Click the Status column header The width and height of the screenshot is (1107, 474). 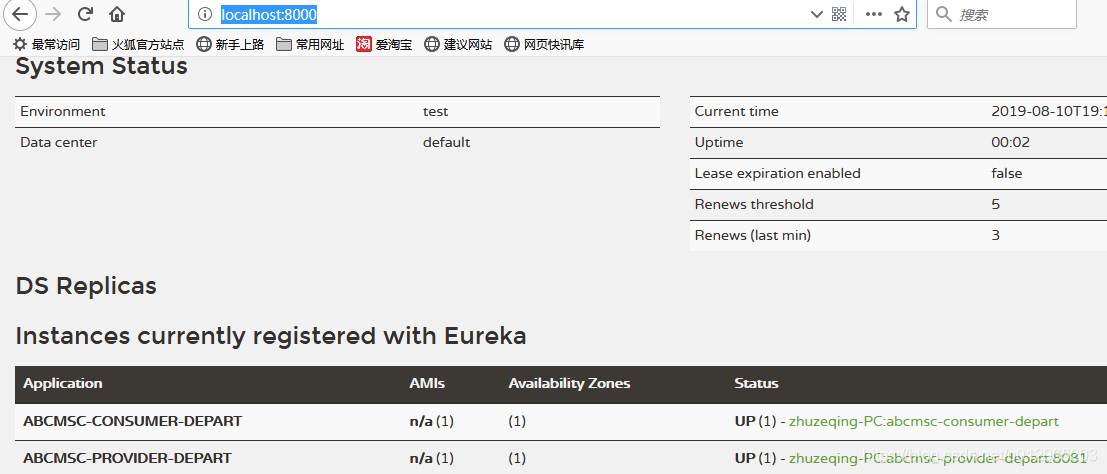[x=756, y=384]
